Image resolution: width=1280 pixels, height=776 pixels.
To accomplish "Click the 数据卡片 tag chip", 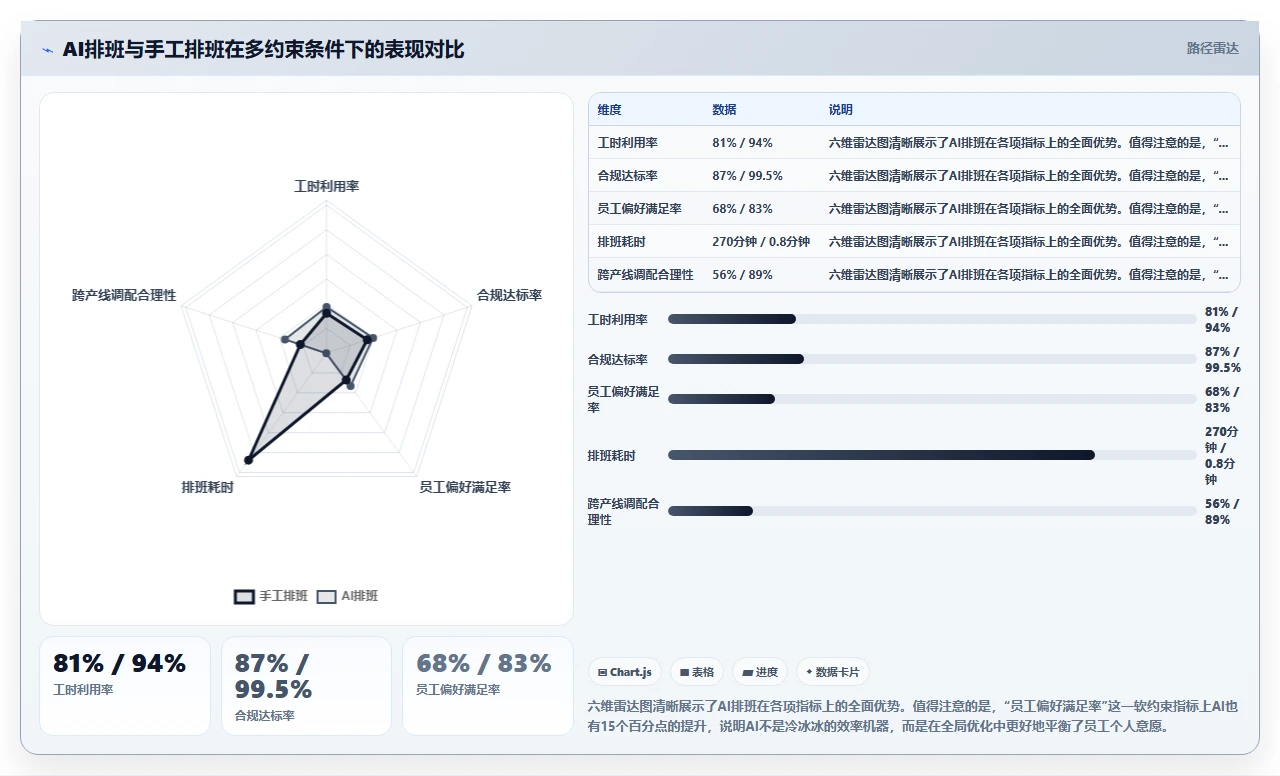I will coord(832,672).
